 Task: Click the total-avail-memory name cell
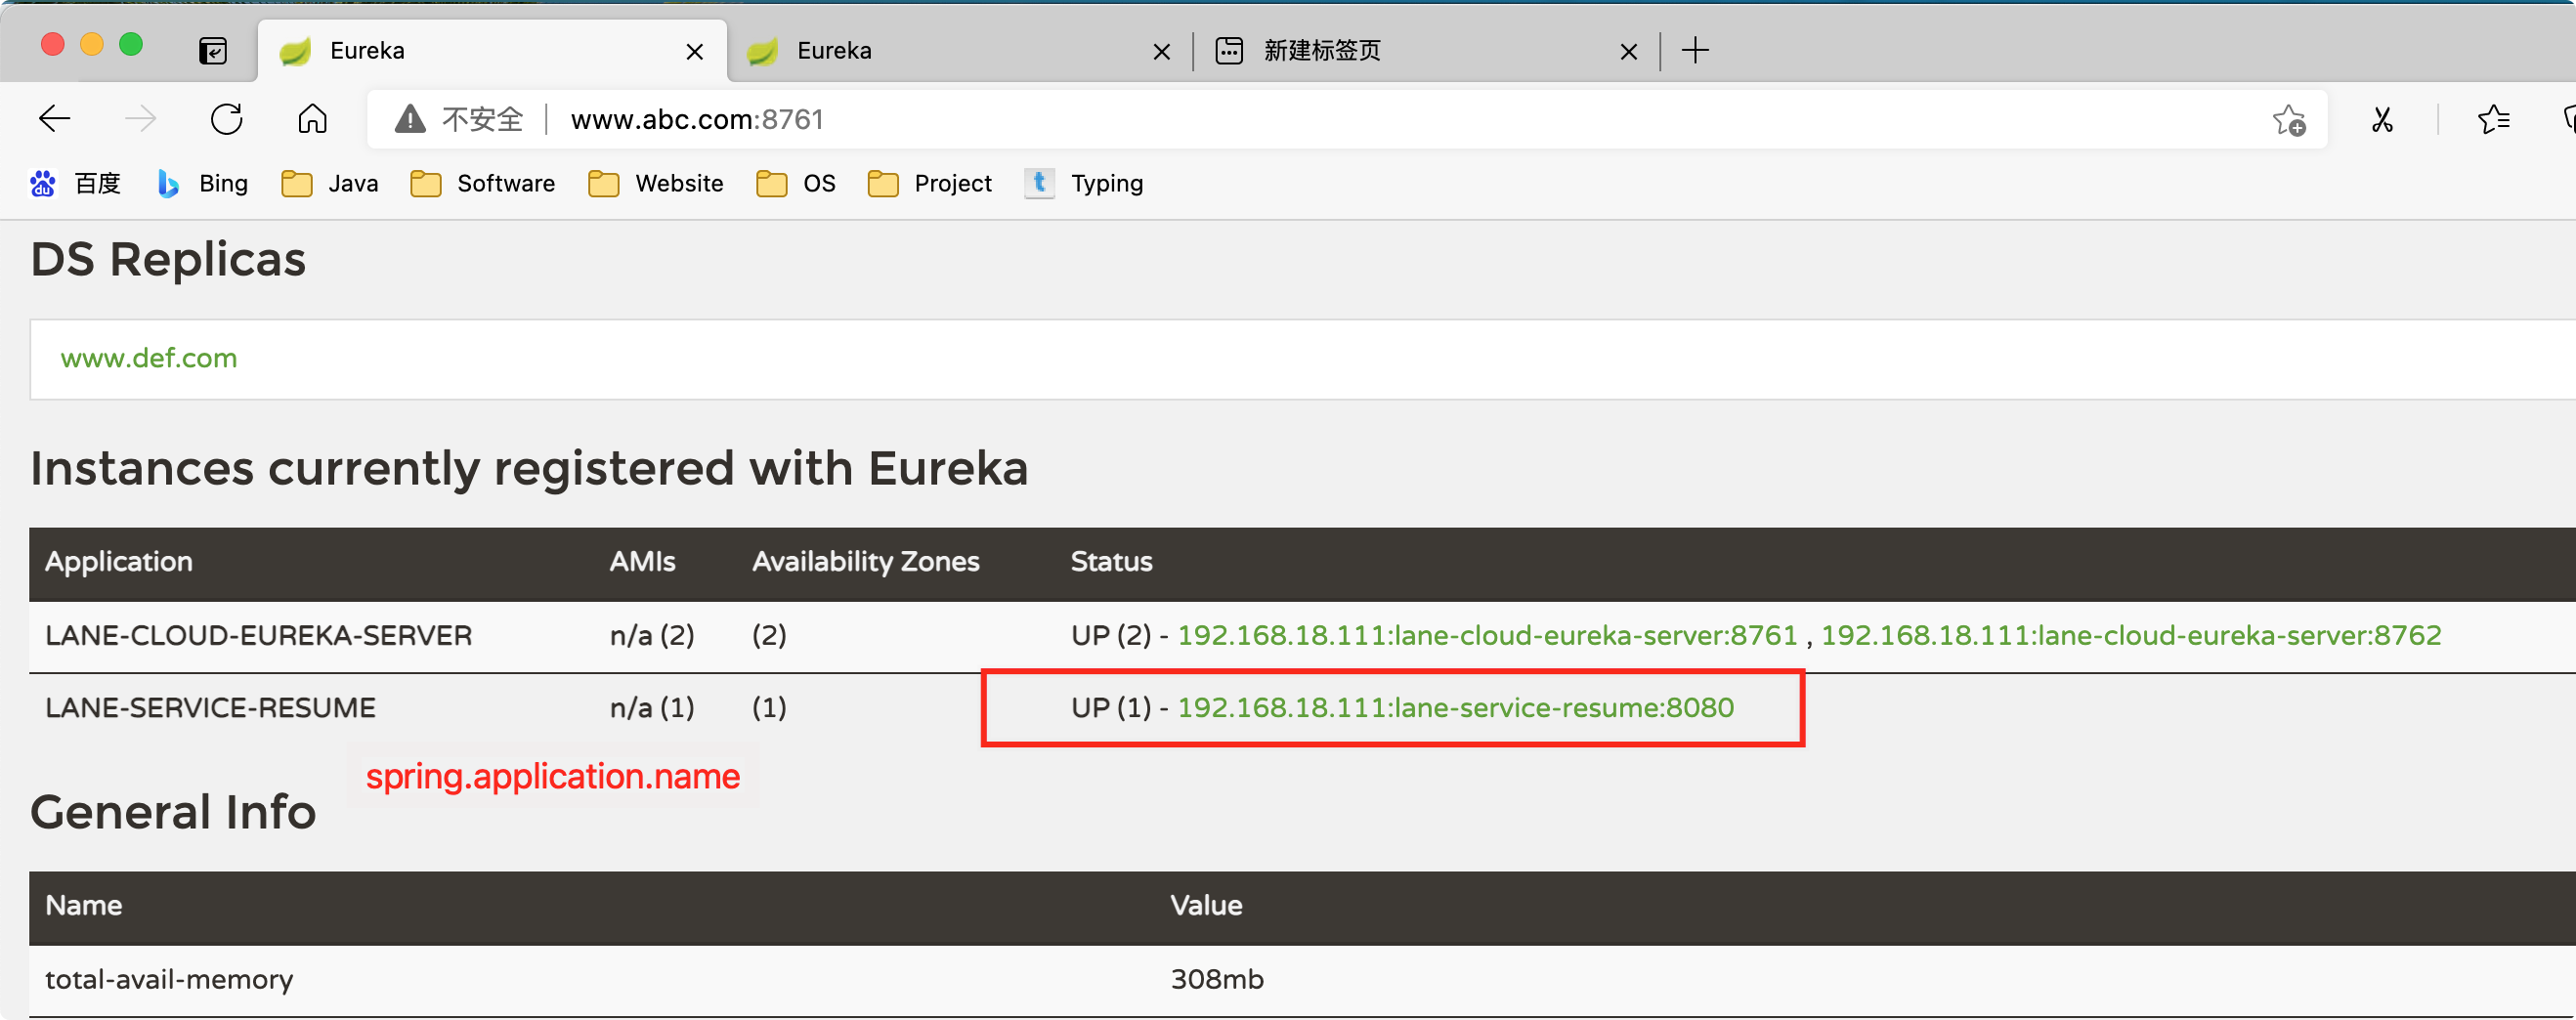[169, 979]
